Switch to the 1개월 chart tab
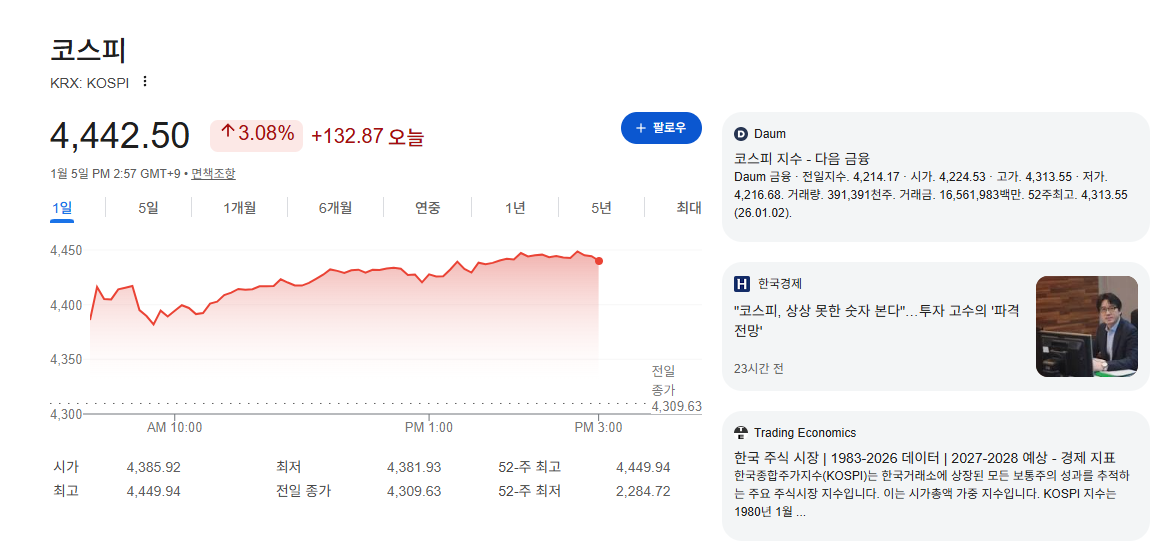This screenshot has width=1170, height=550. click(240, 208)
